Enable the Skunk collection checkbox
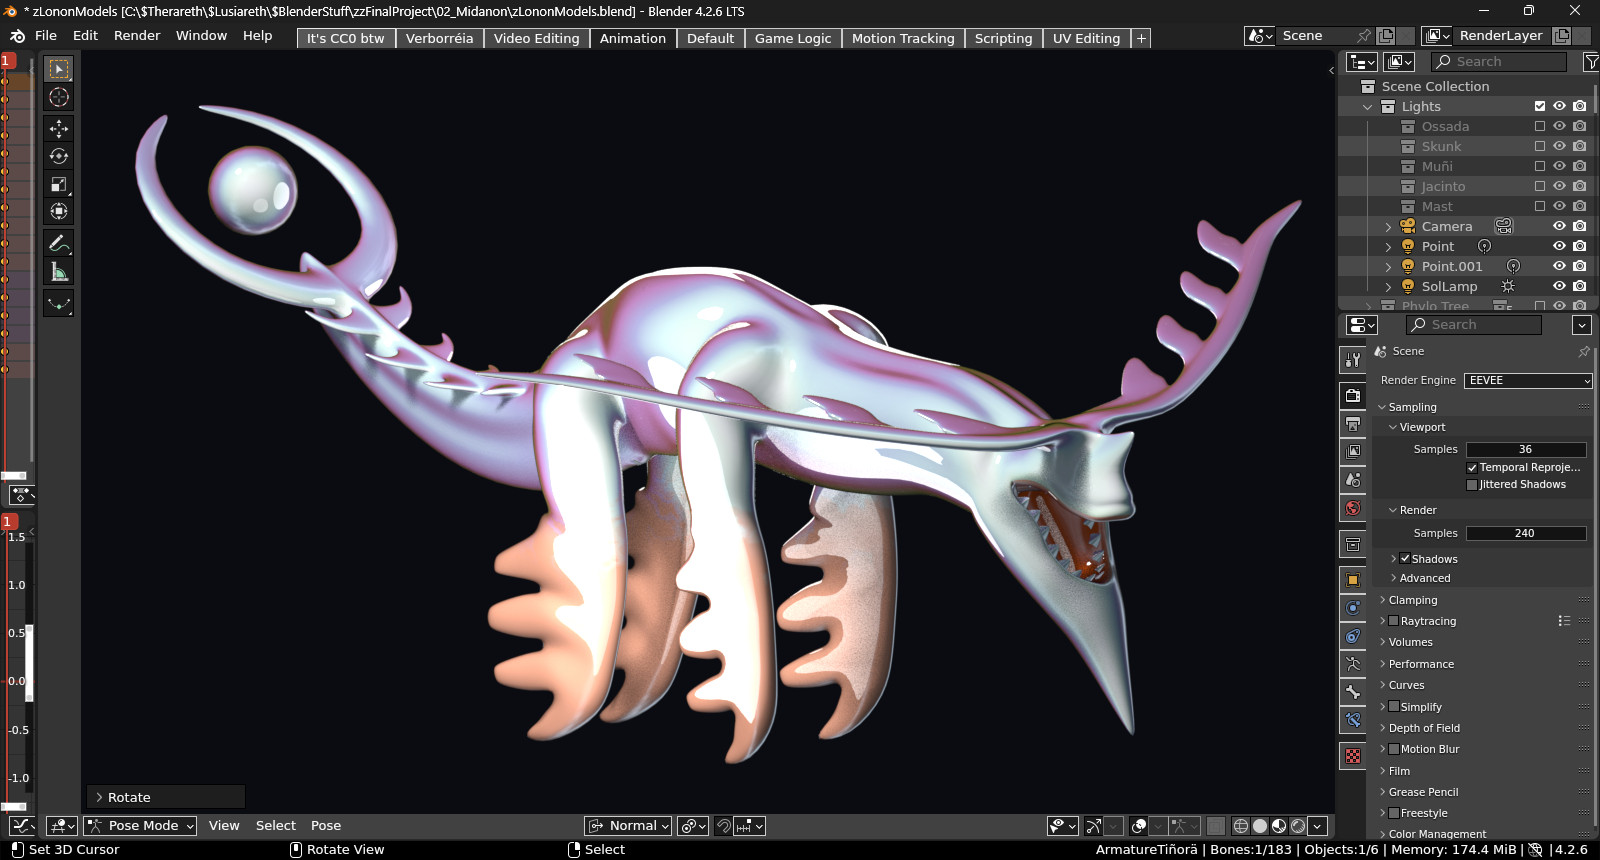The height and width of the screenshot is (860, 1600). (1540, 146)
